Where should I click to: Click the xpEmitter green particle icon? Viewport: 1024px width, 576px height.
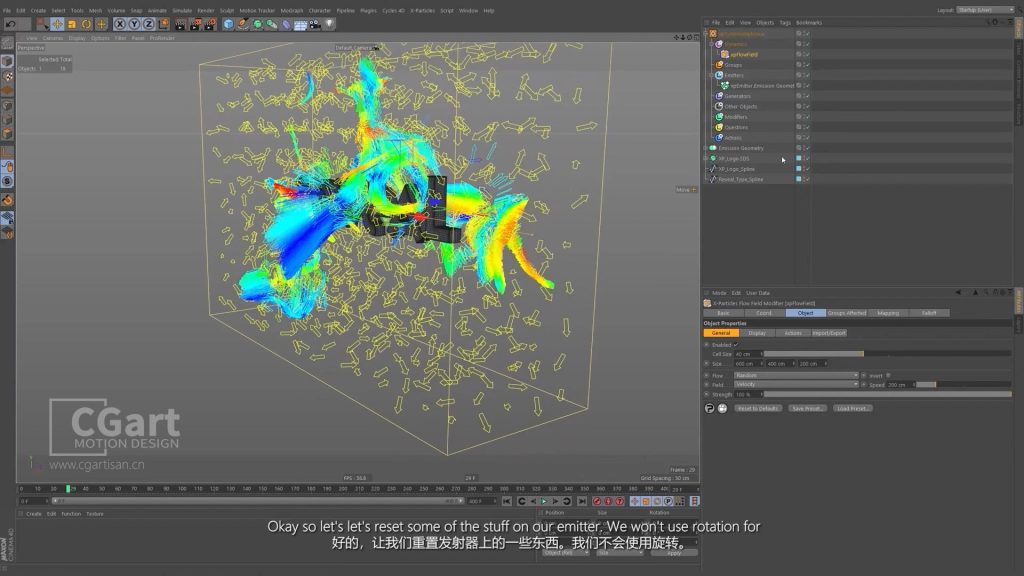(x=725, y=86)
